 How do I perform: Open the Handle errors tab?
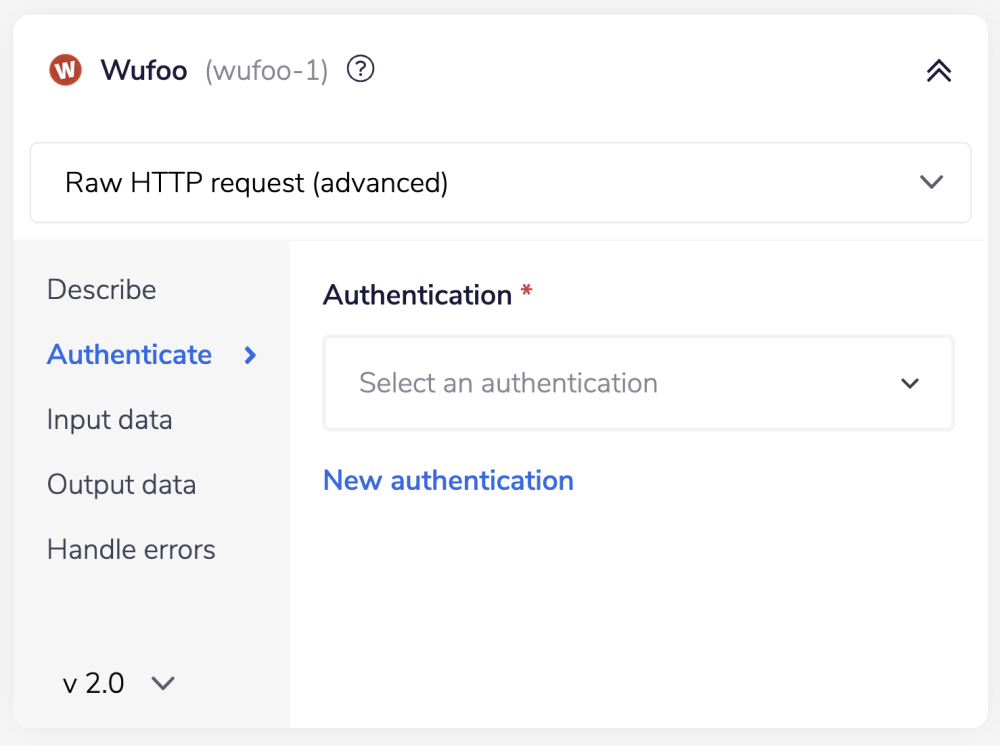[x=131, y=549]
